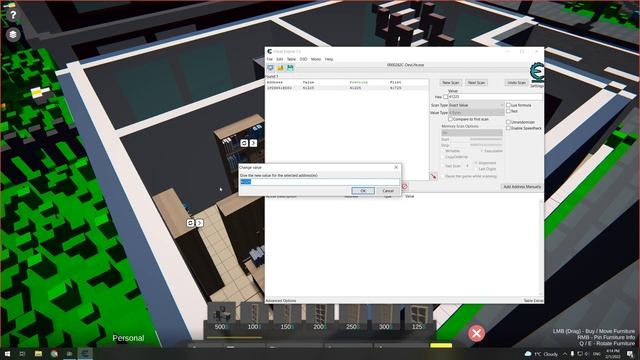Select the furniture thumbnail priced 100

tap(254, 317)
